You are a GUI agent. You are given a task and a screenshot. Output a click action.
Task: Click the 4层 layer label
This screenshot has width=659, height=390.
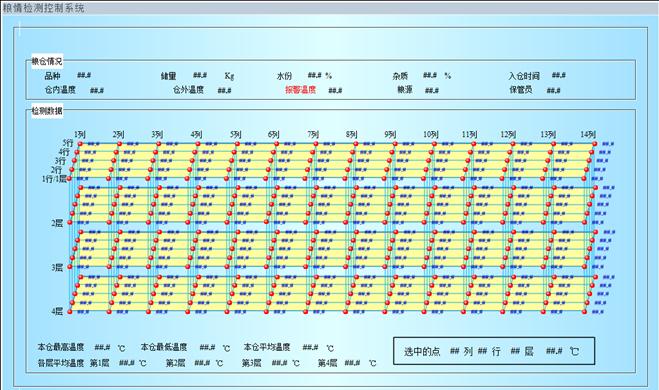(x=57, y=312)
